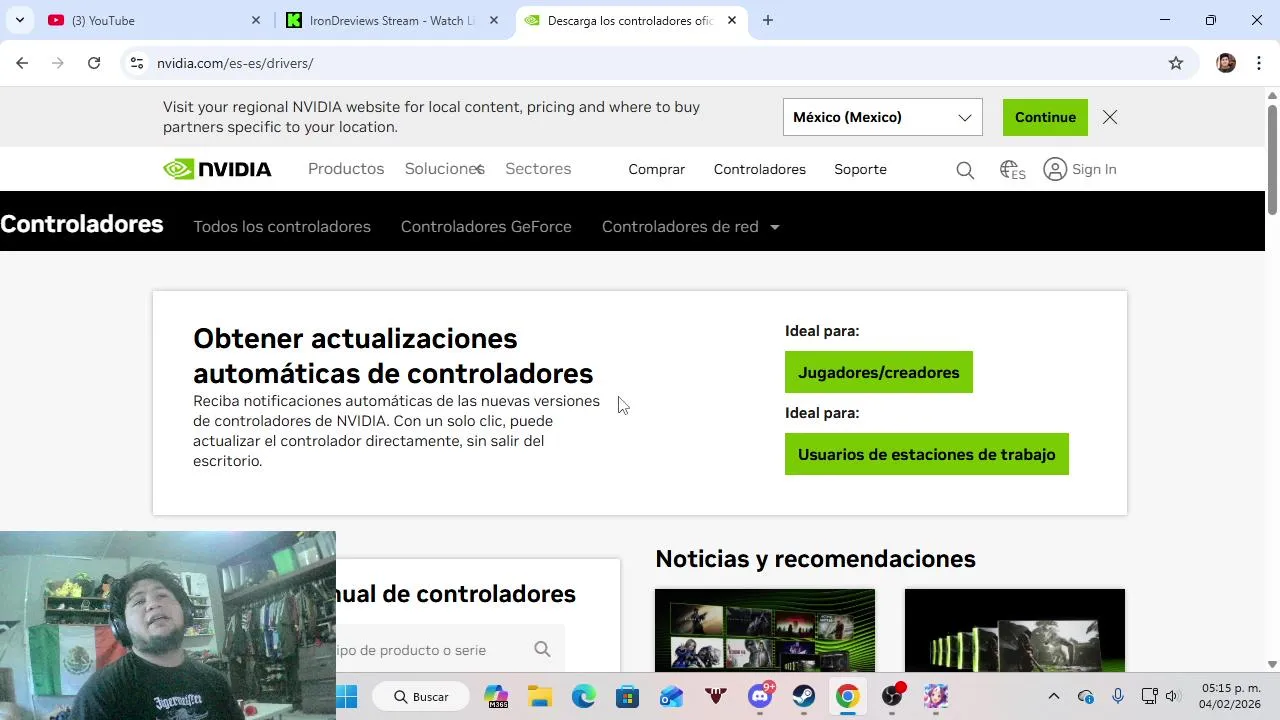The image size is (1280, 720).
Task: Open volume control in system tray
Action: pos(1173,696)
